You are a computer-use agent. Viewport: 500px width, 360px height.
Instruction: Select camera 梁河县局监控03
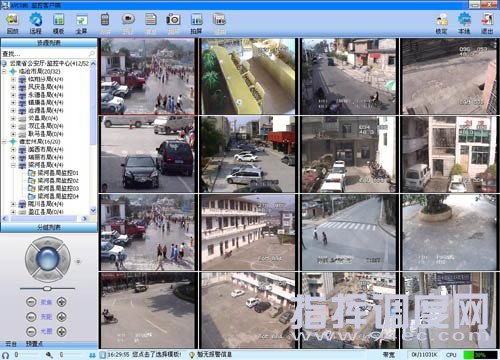point(53,188)
